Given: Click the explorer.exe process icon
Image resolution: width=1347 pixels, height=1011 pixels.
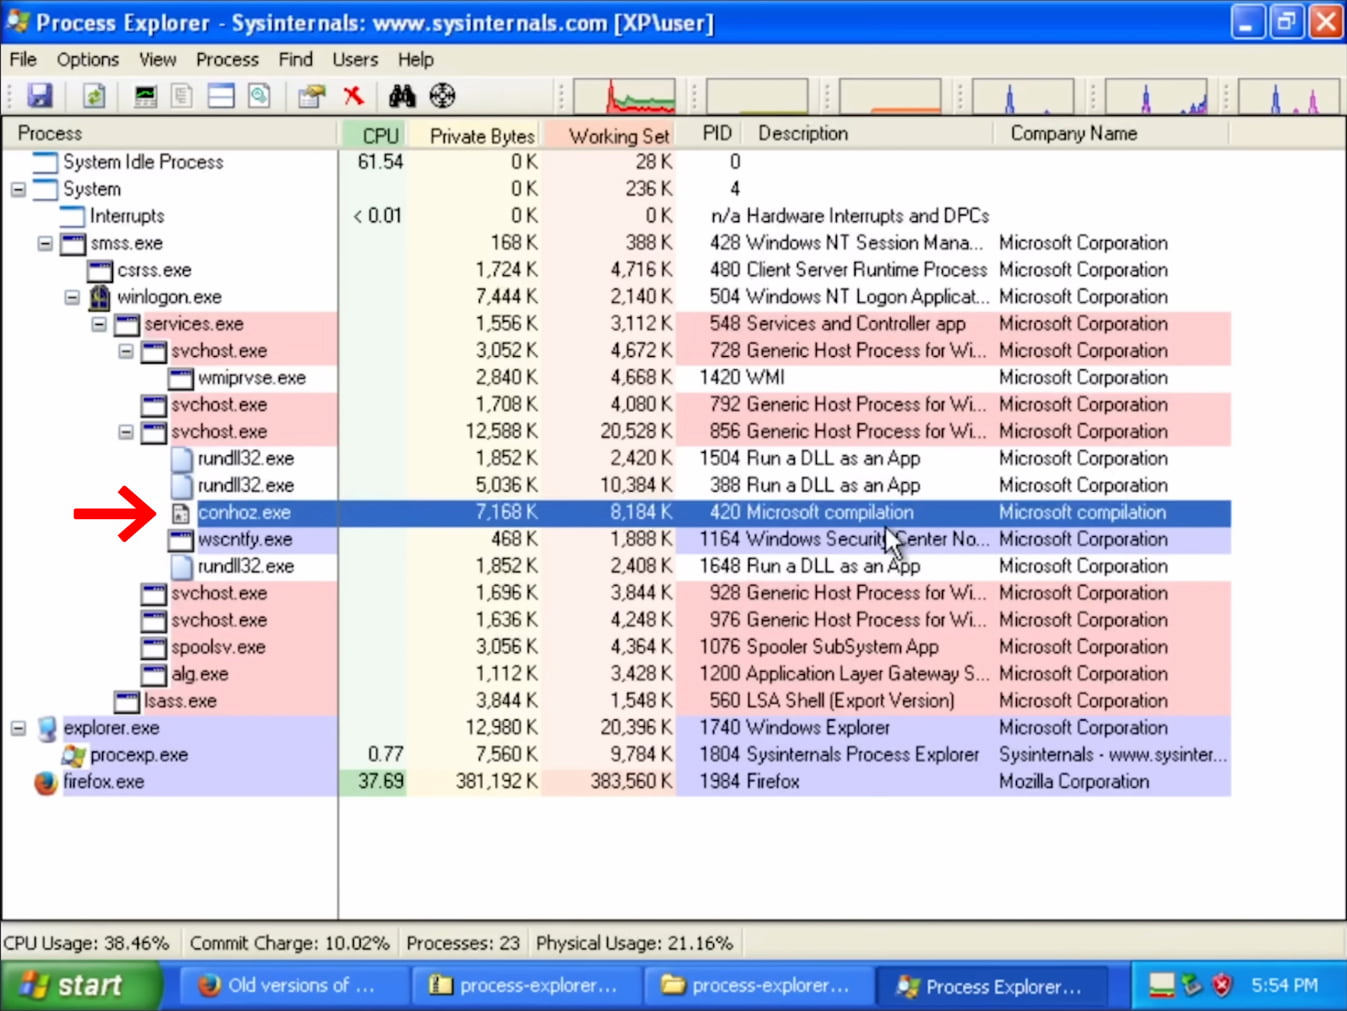Looking at the screenshot, I should [x=46, y=728].
